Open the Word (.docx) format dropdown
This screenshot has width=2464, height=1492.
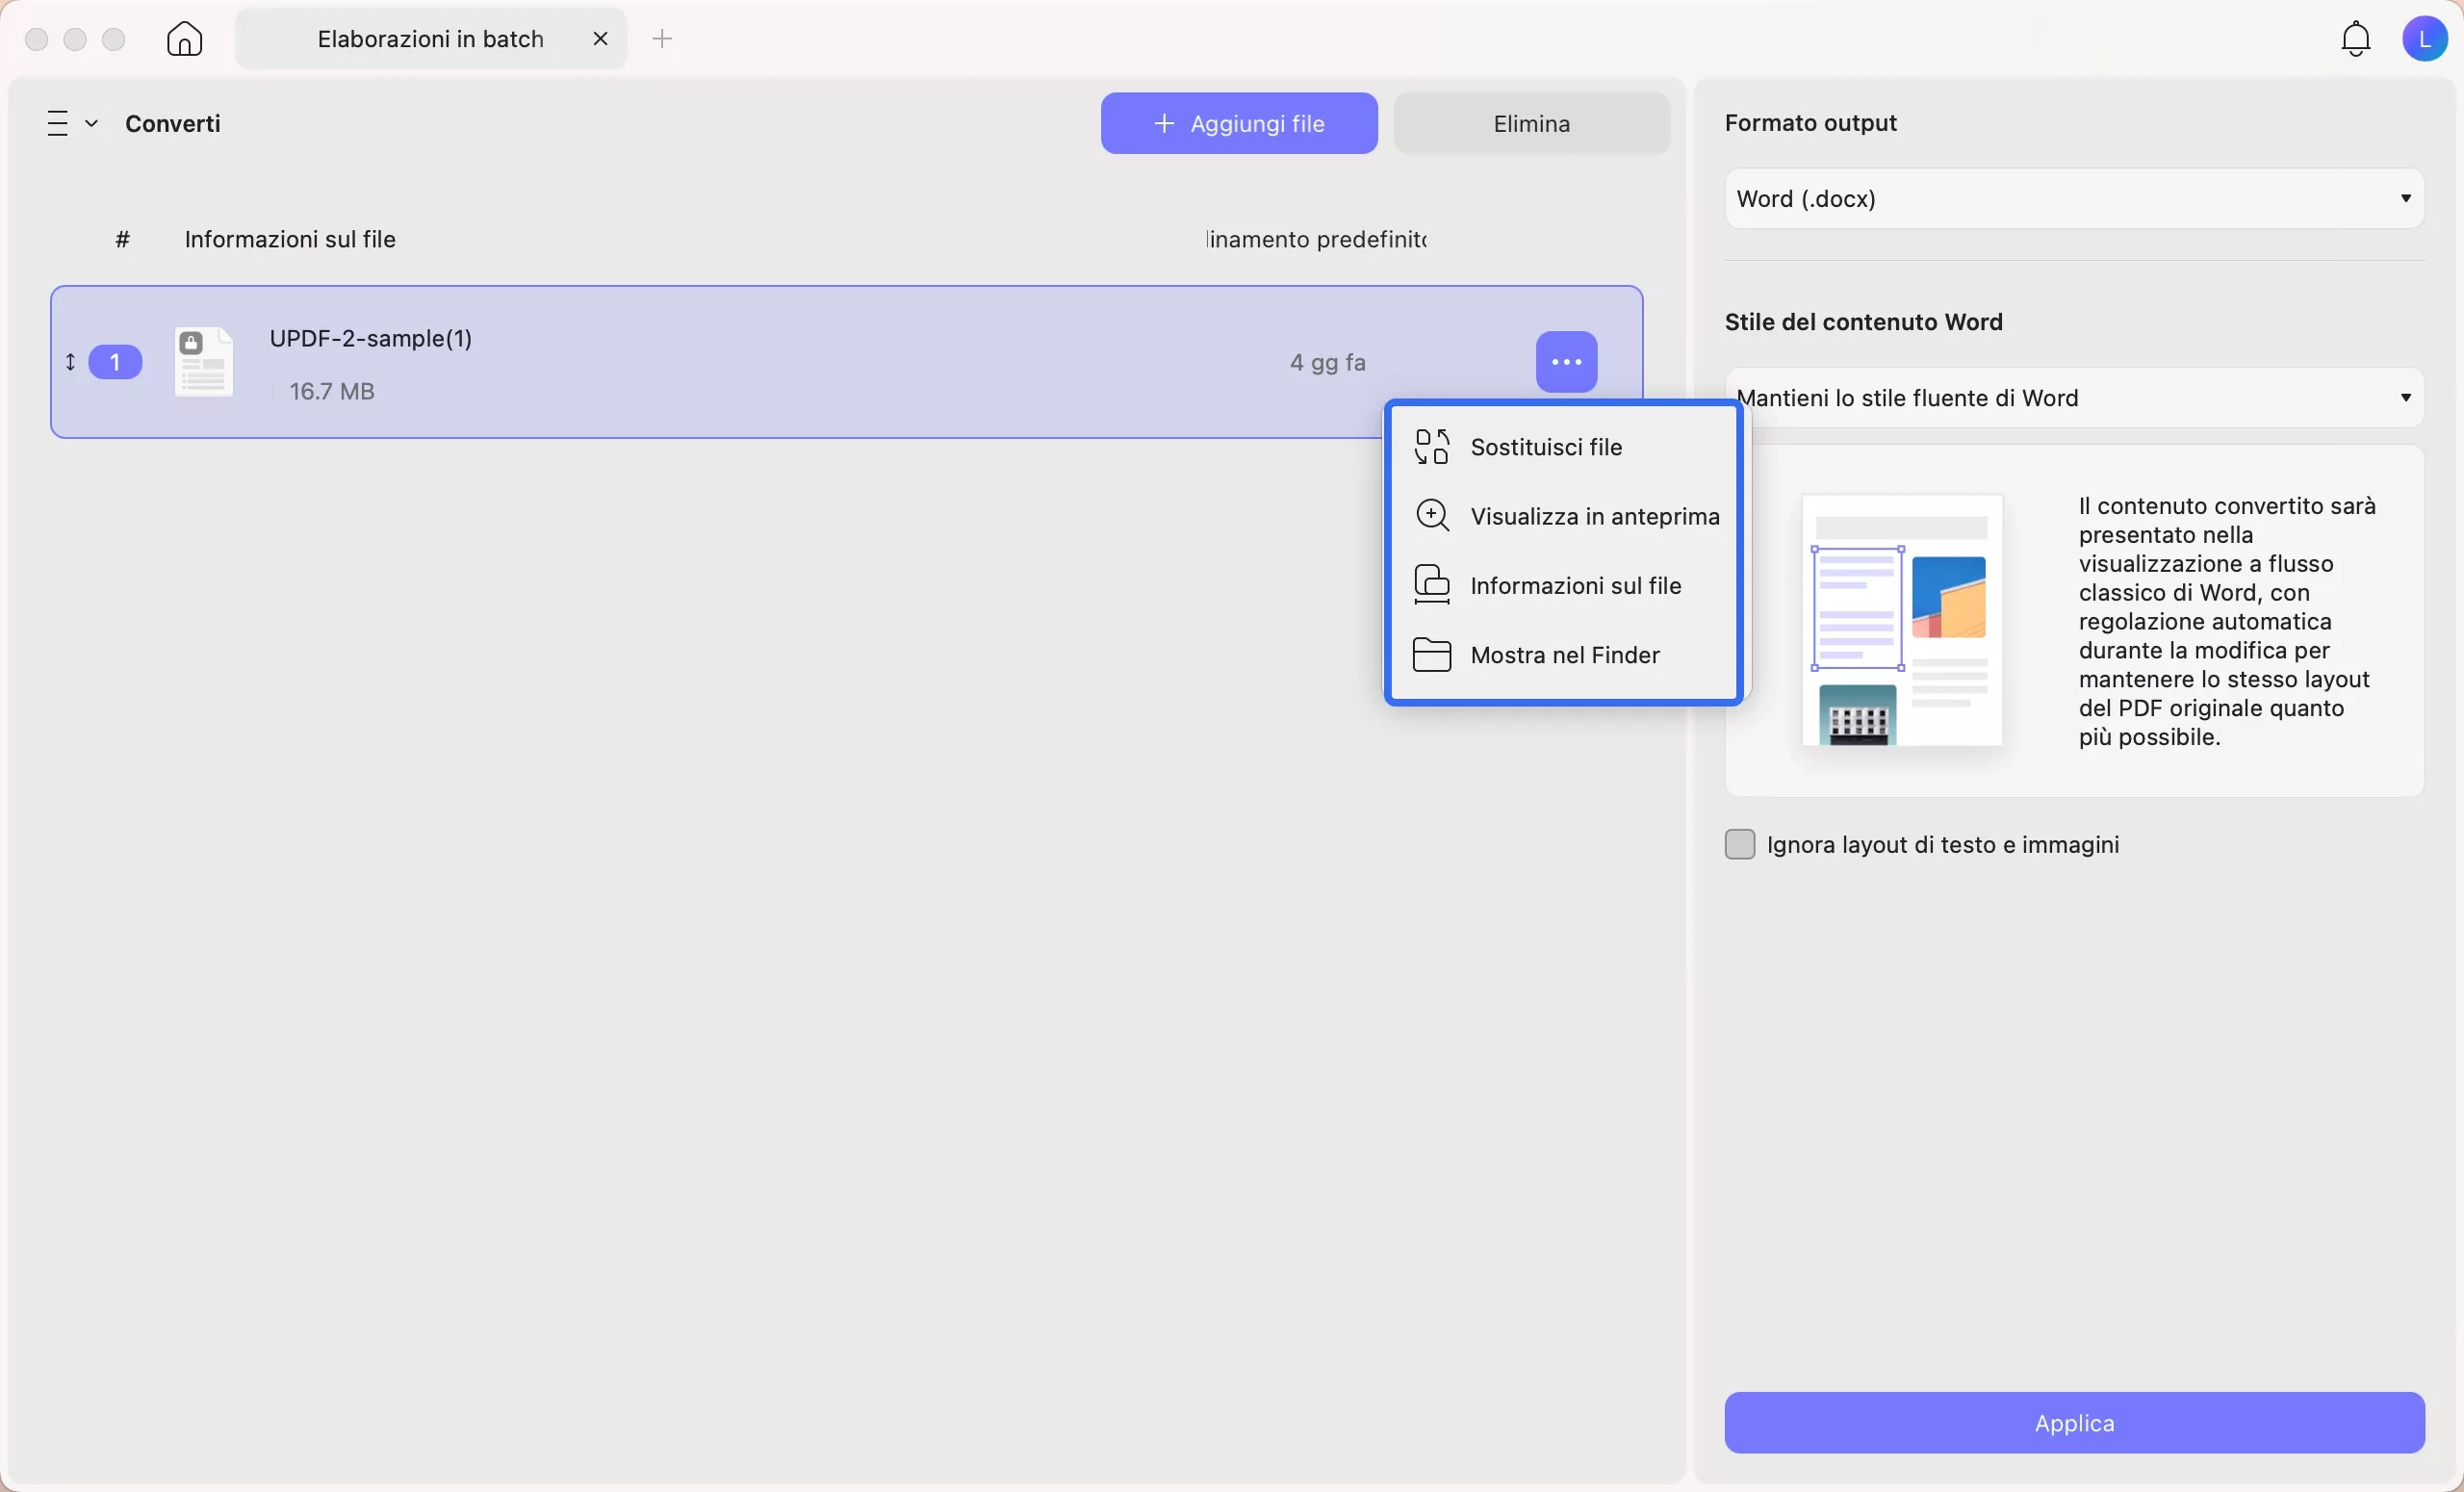(2073, 198)
